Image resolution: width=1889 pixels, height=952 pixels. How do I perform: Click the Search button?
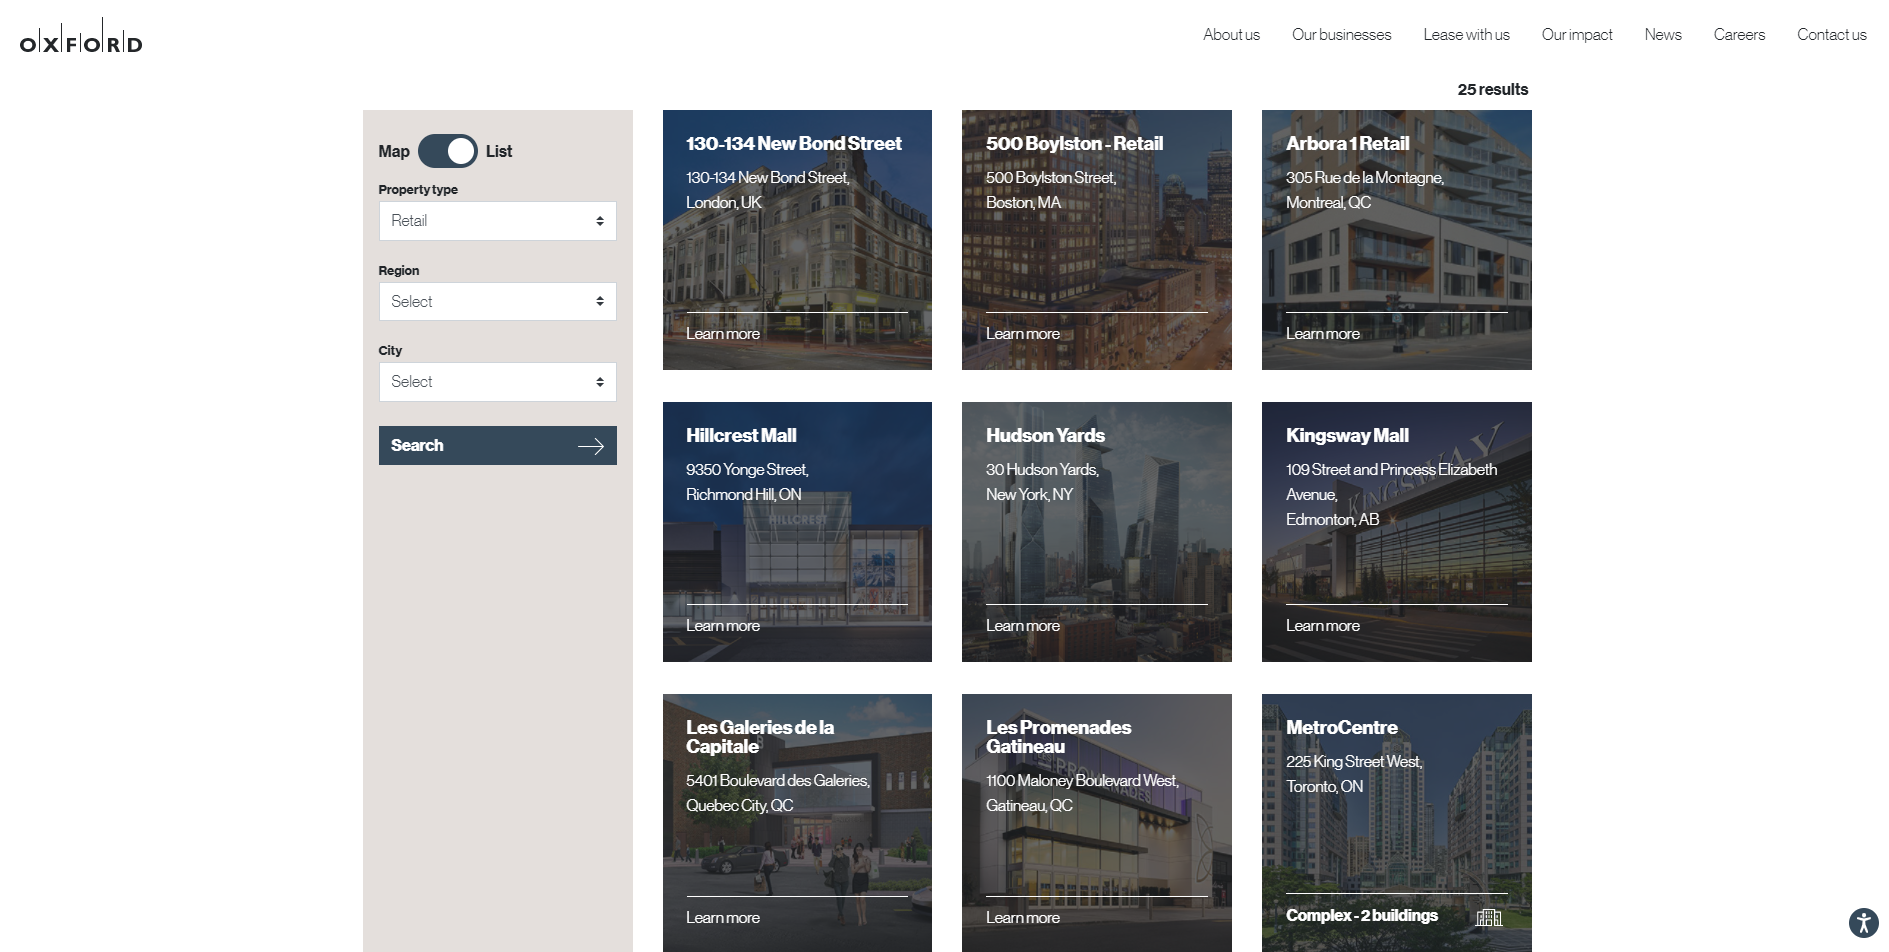497,446
